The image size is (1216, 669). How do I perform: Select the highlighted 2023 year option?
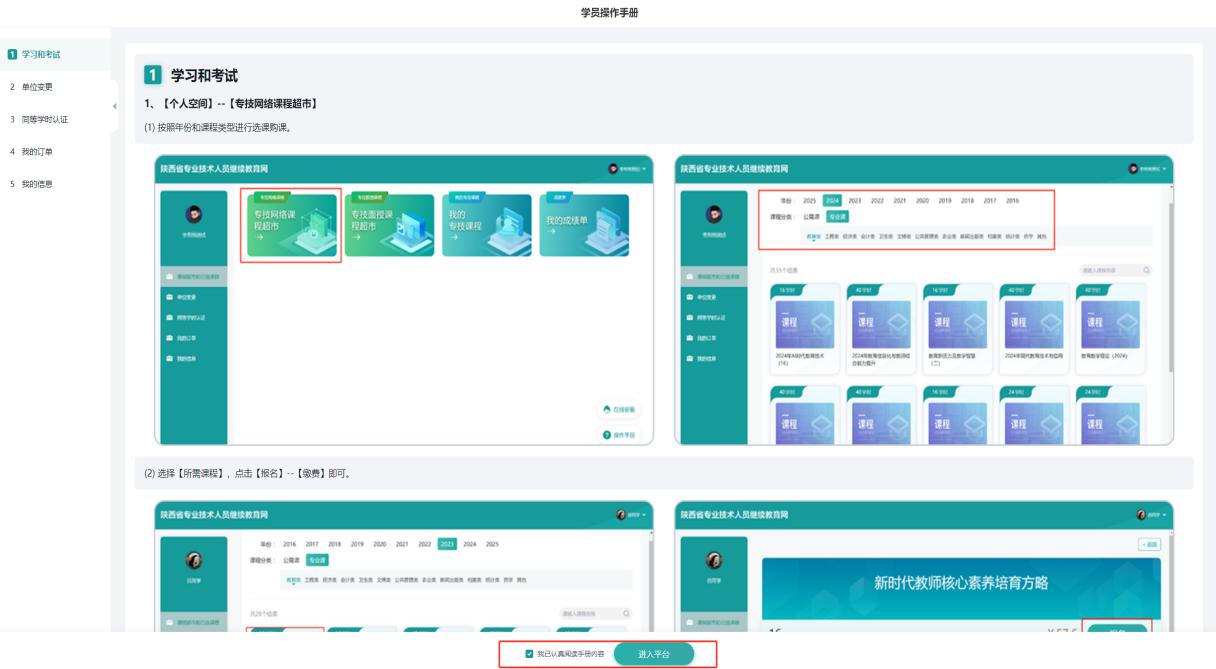447,544
